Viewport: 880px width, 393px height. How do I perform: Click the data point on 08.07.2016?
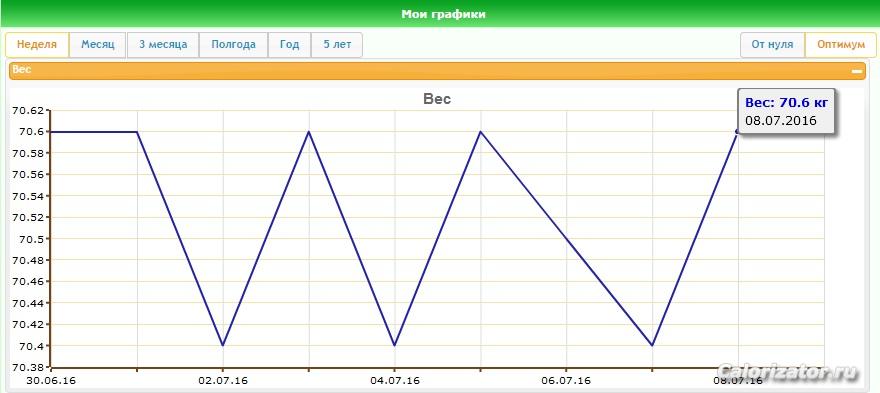pyautogui.click(x=738, y=131)
